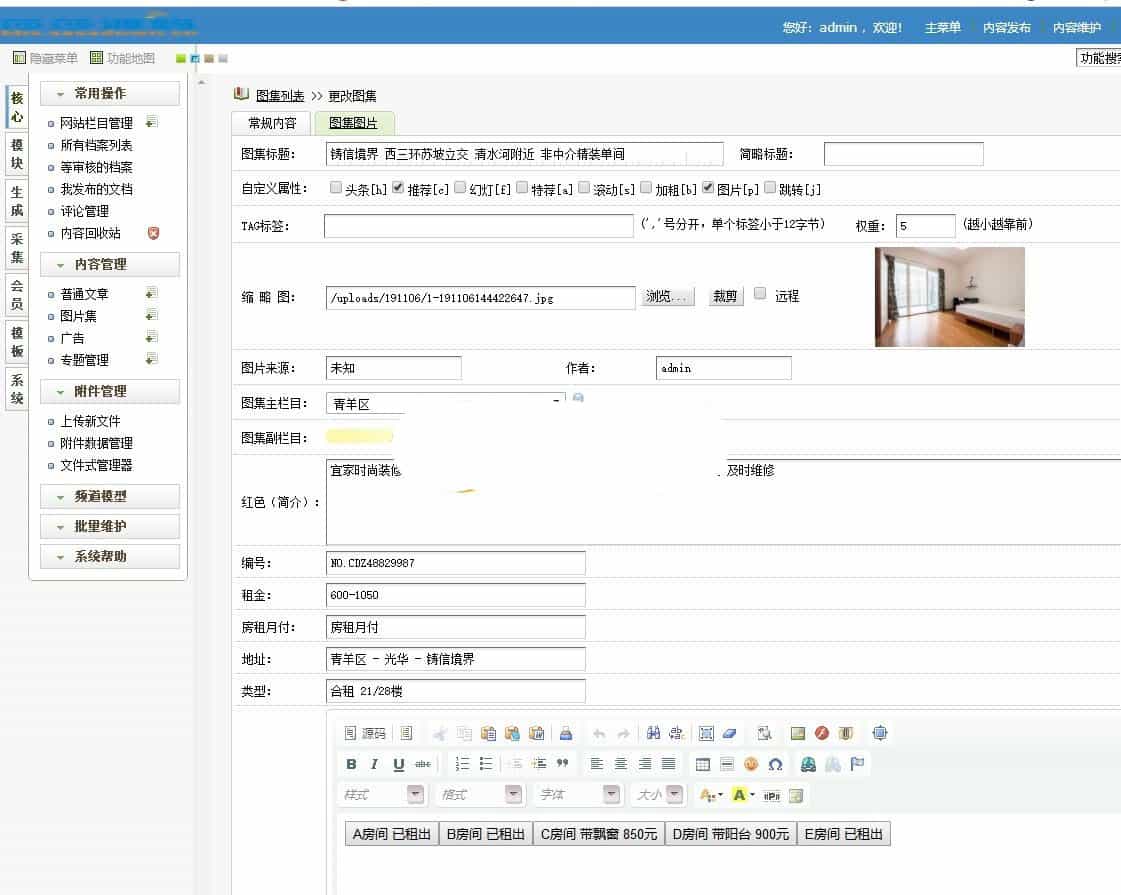This screenshot has height=895, width=1121.
Task: Insert a bulleted list
Action: point(486,764)
